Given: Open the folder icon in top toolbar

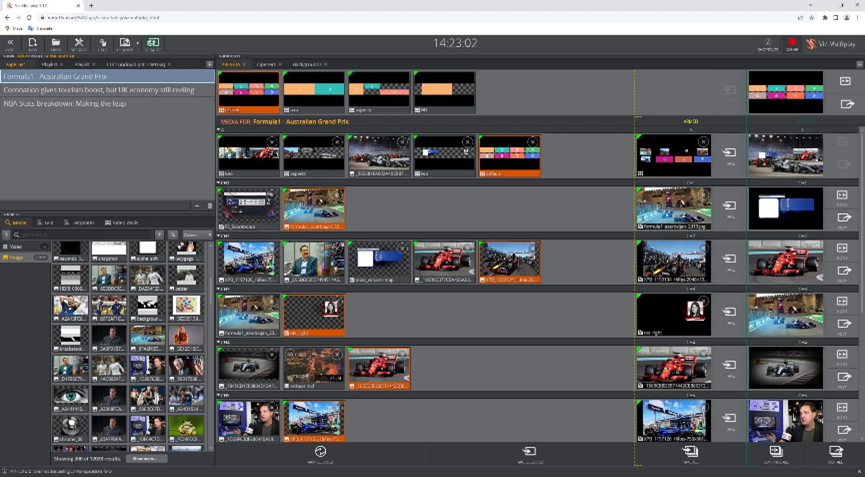Looking at the screenshot, I should 56,44.
